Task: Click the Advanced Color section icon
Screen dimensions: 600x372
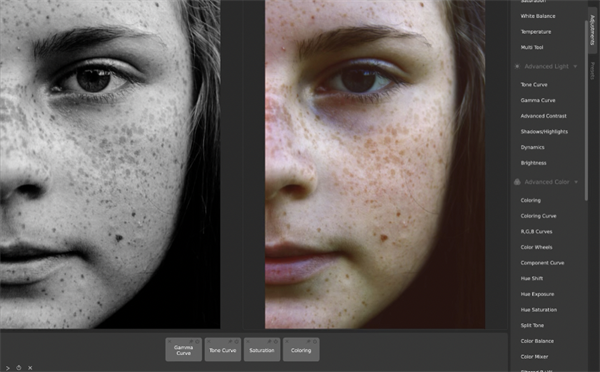Action: 517,182
